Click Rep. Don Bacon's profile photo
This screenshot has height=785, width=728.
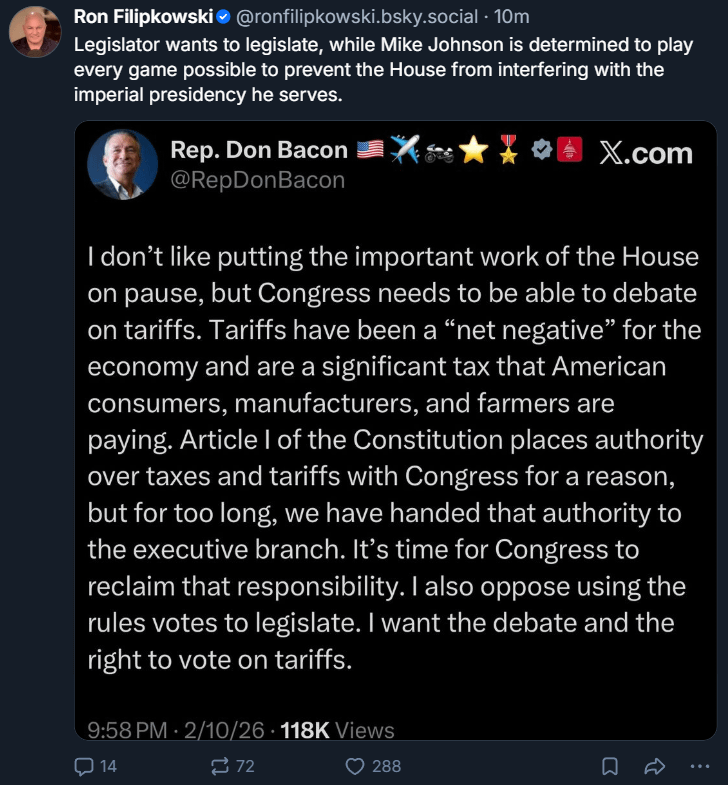coord(123,164)
